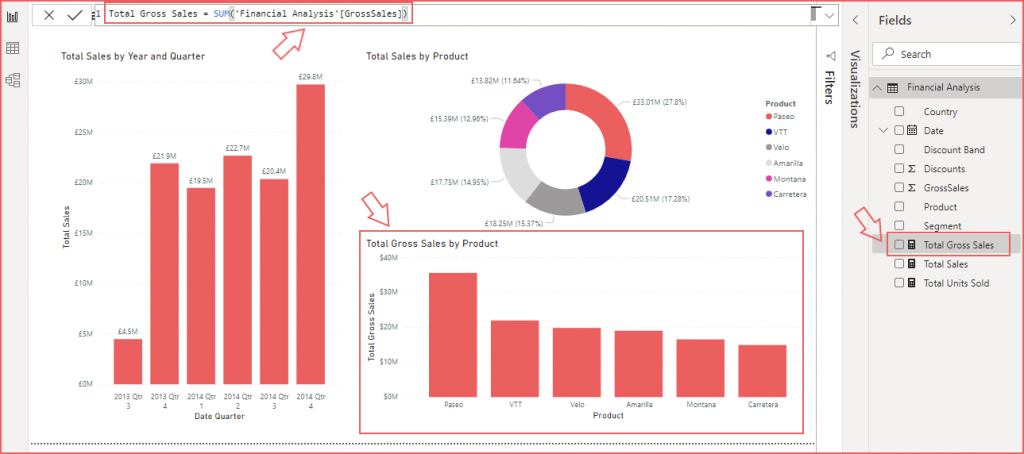Open the Visualizations pane
Viewport: 1024px width, 454px height.
coord(855,89)
